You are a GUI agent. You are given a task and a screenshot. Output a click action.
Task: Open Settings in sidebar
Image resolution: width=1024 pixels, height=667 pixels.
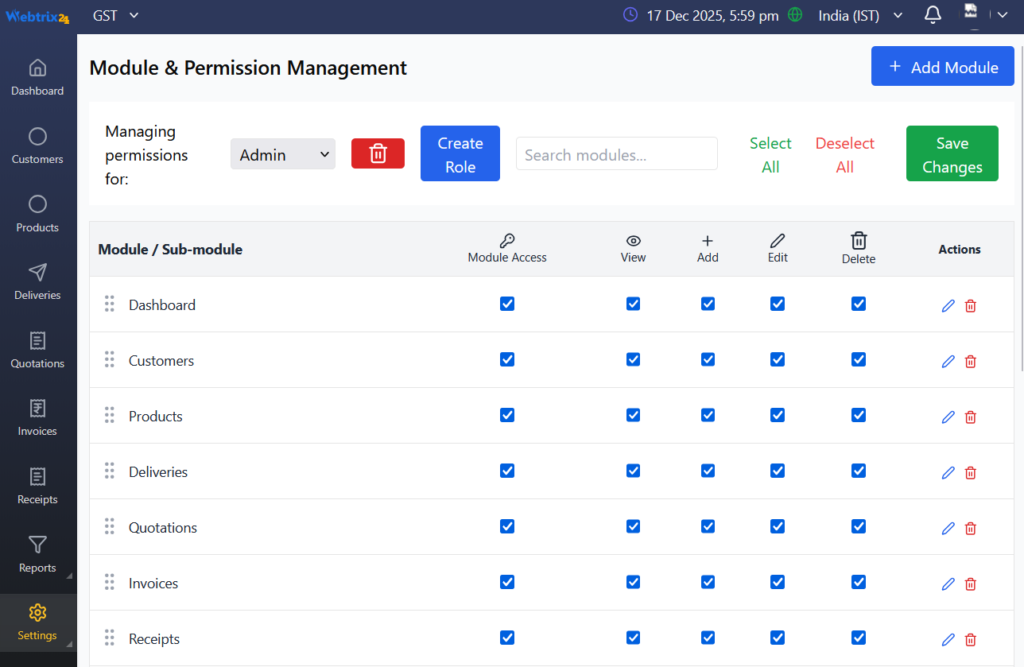point(37,623)
